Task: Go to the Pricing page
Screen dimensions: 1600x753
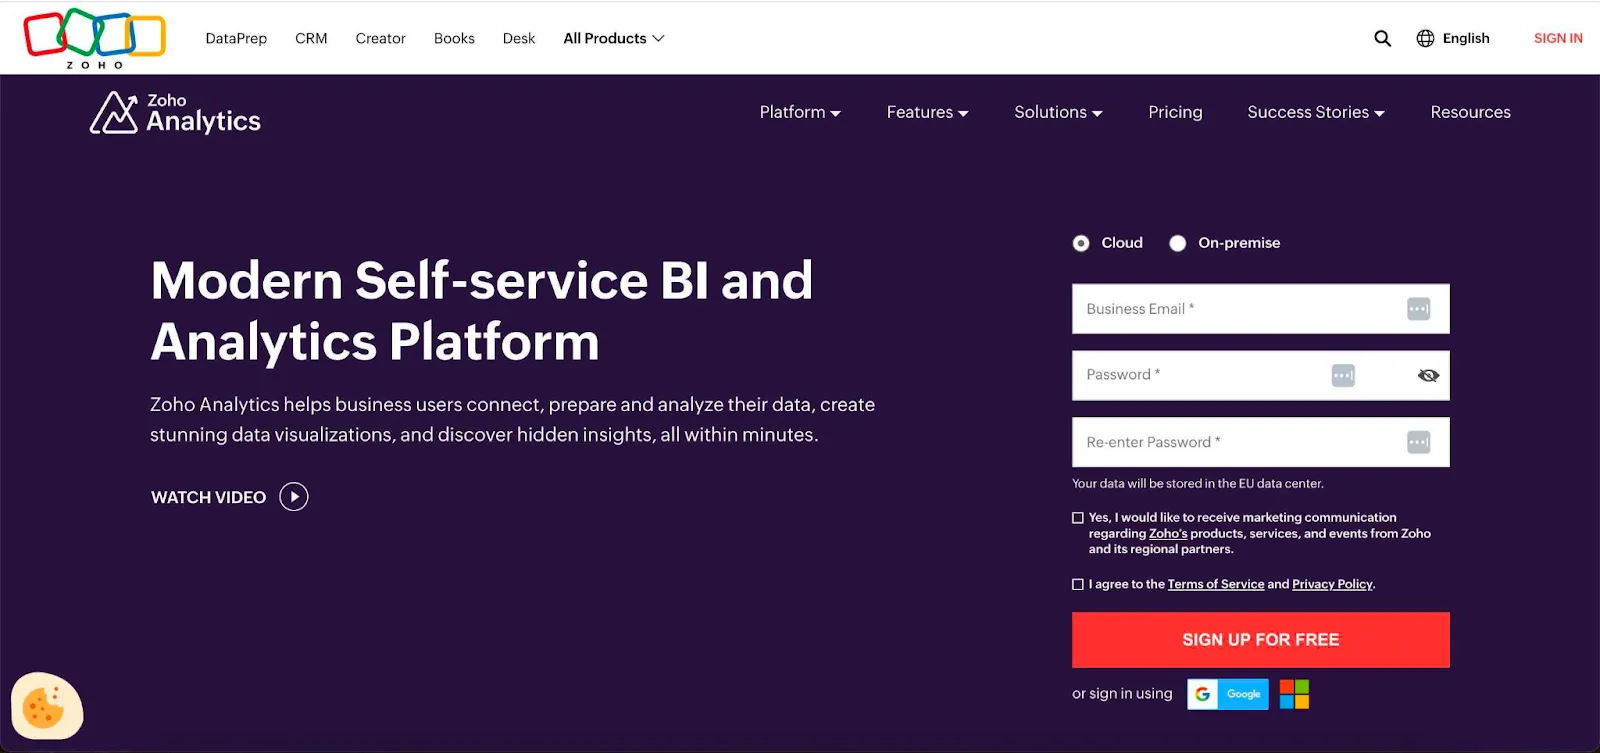Action: point(1175,112)
